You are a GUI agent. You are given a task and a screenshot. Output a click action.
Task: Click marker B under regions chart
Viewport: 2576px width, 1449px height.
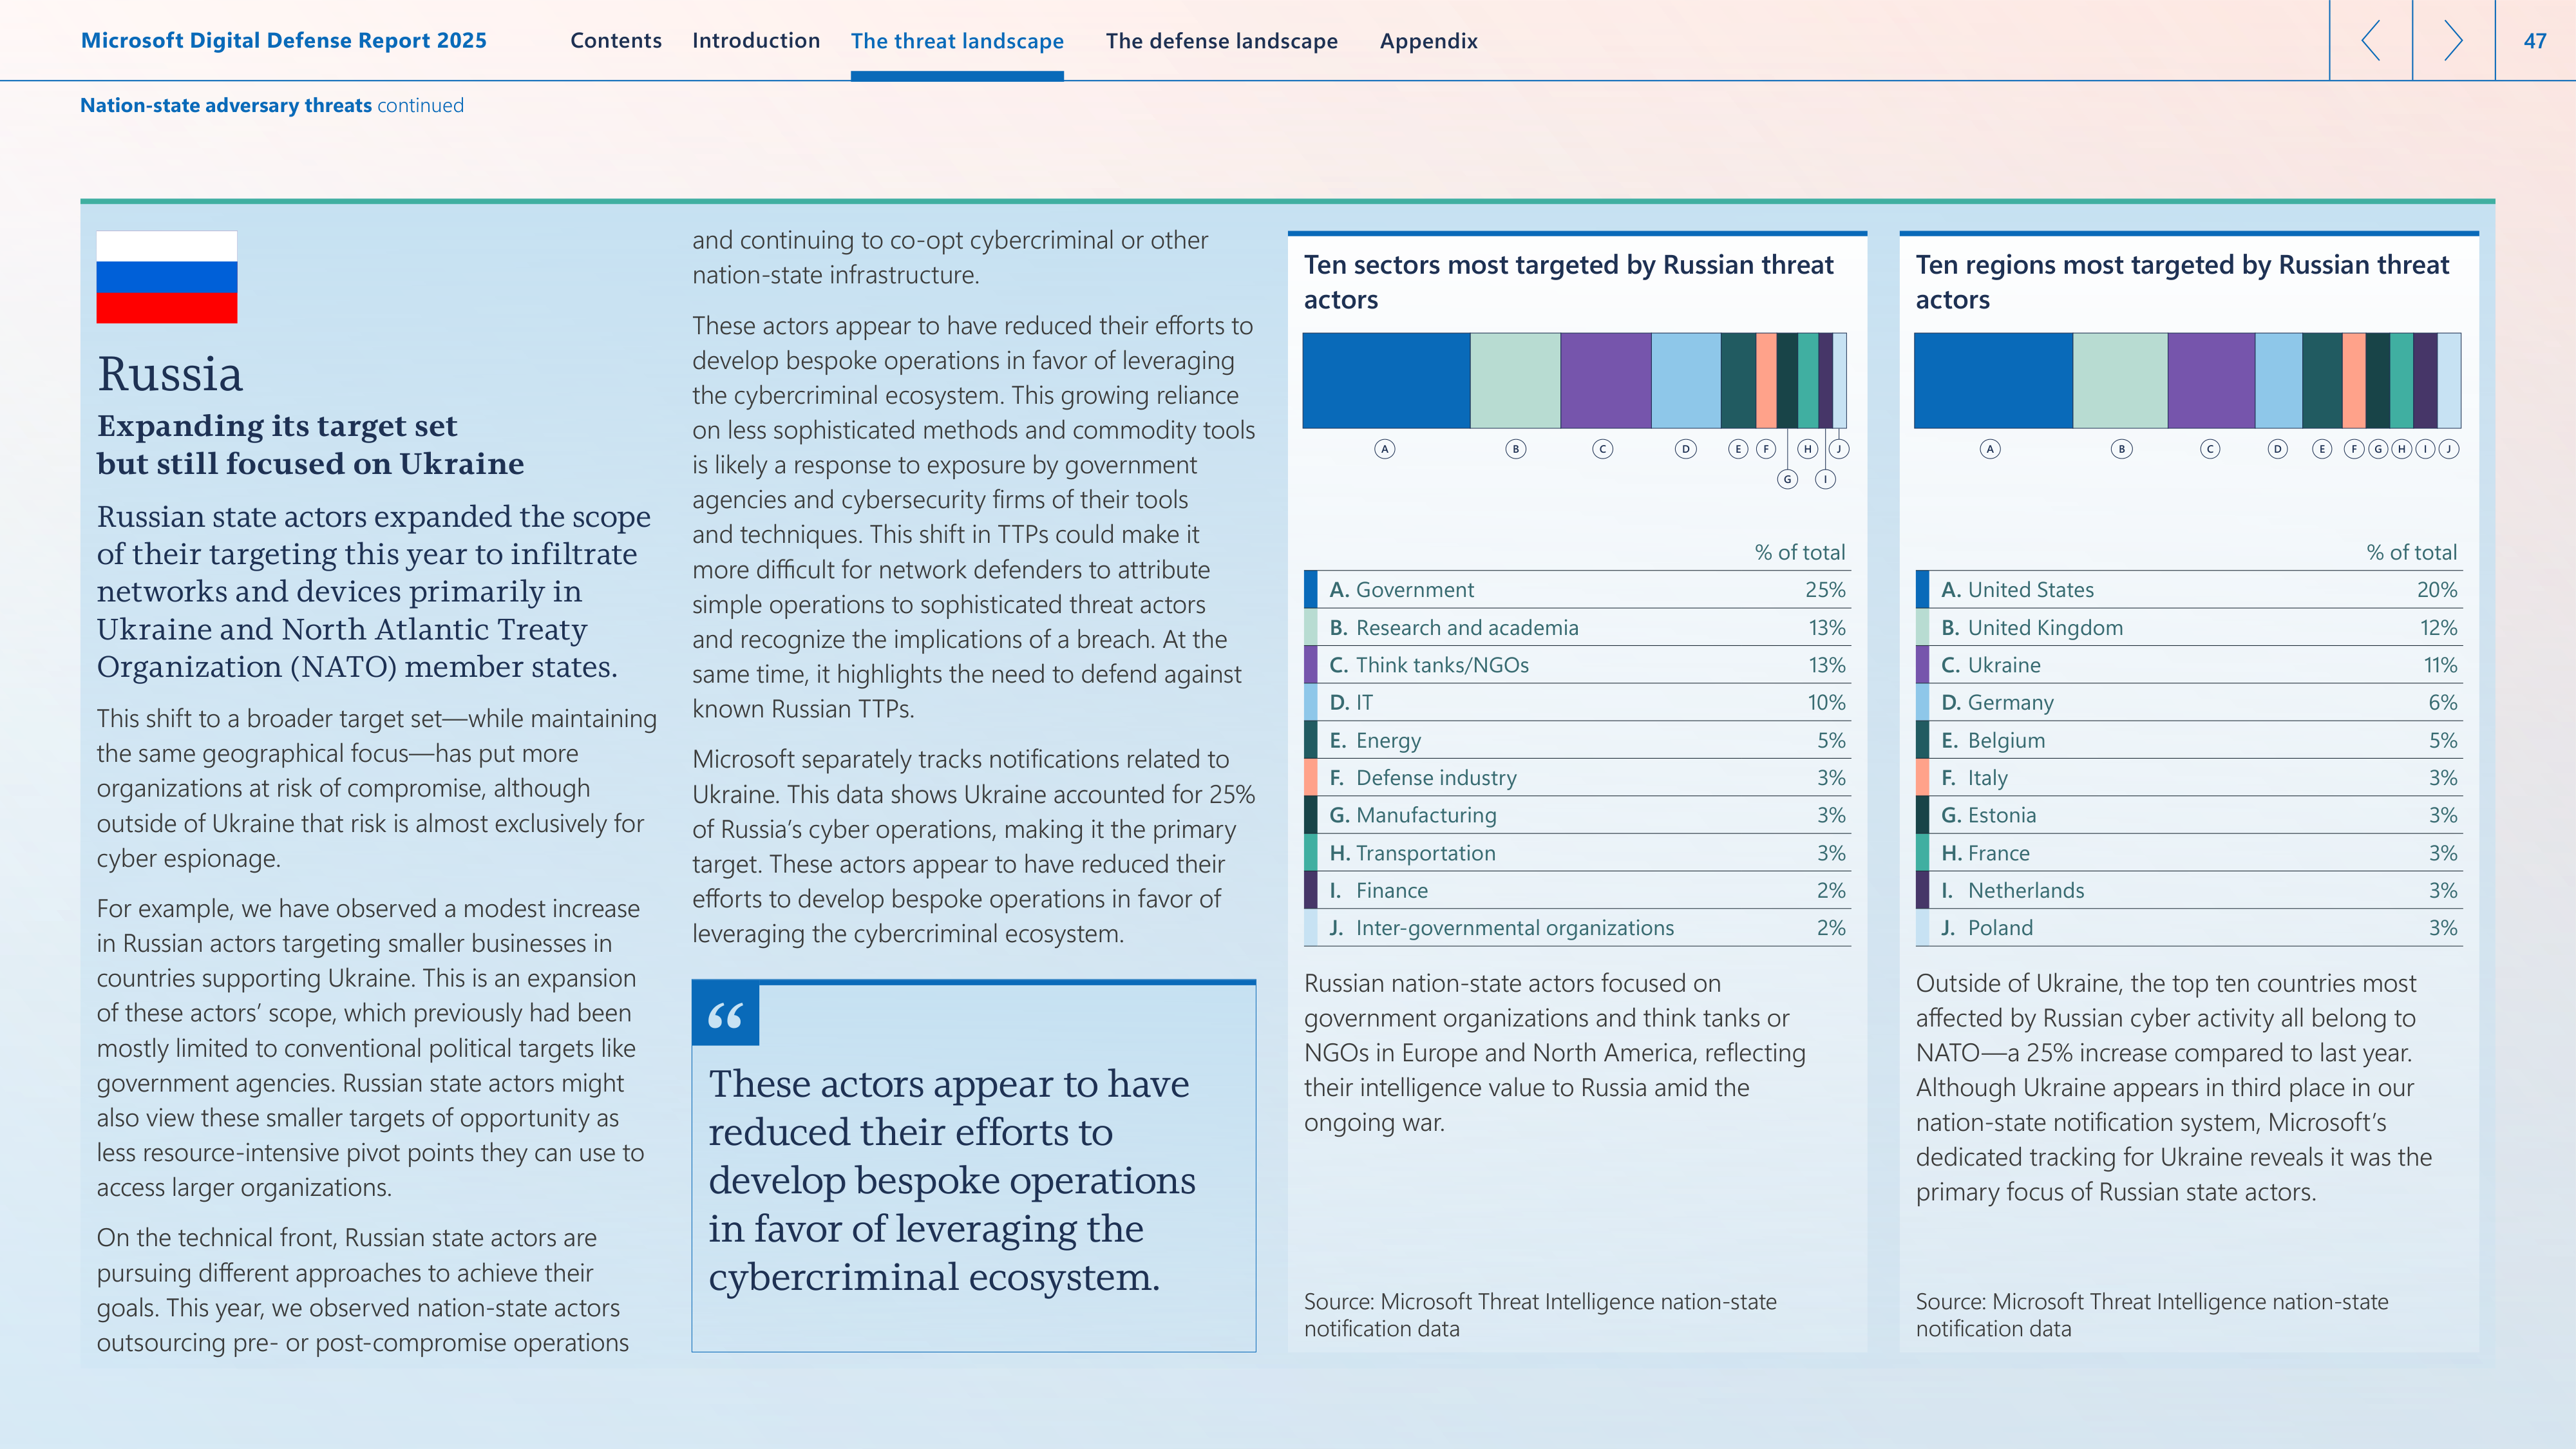[2122, 449]
